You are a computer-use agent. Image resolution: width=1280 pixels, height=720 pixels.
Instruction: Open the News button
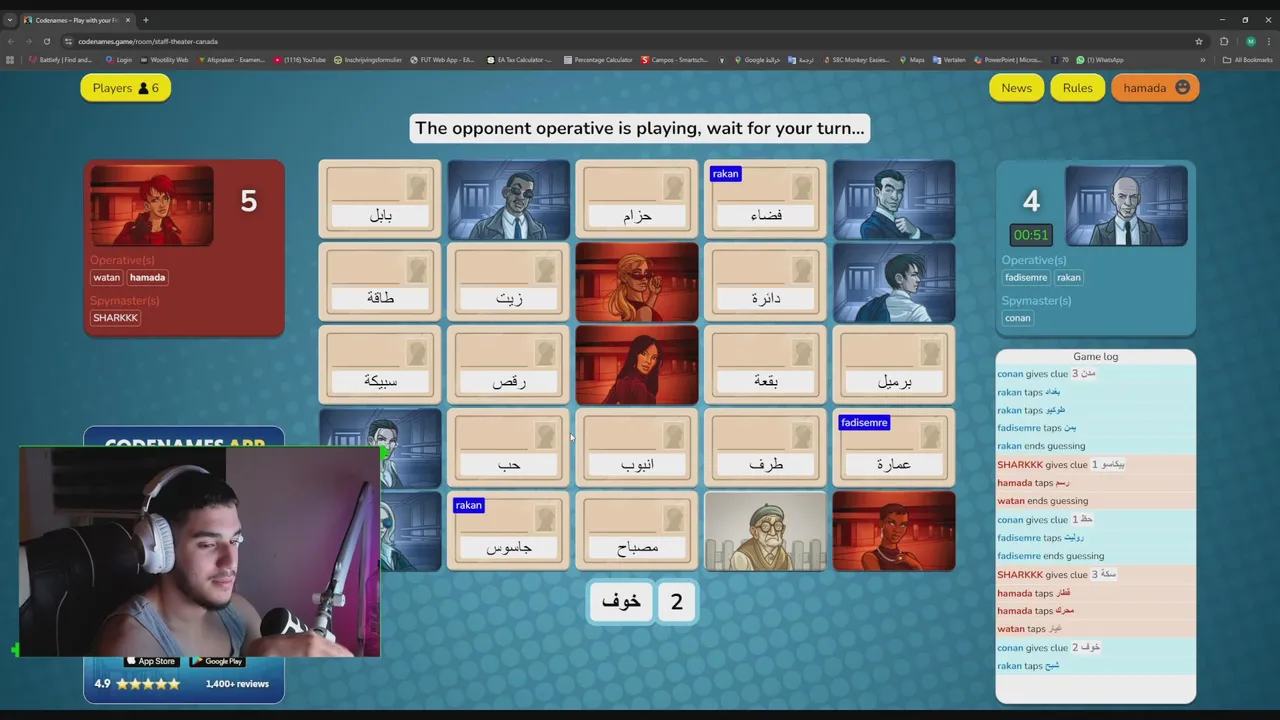[1016, 88]
